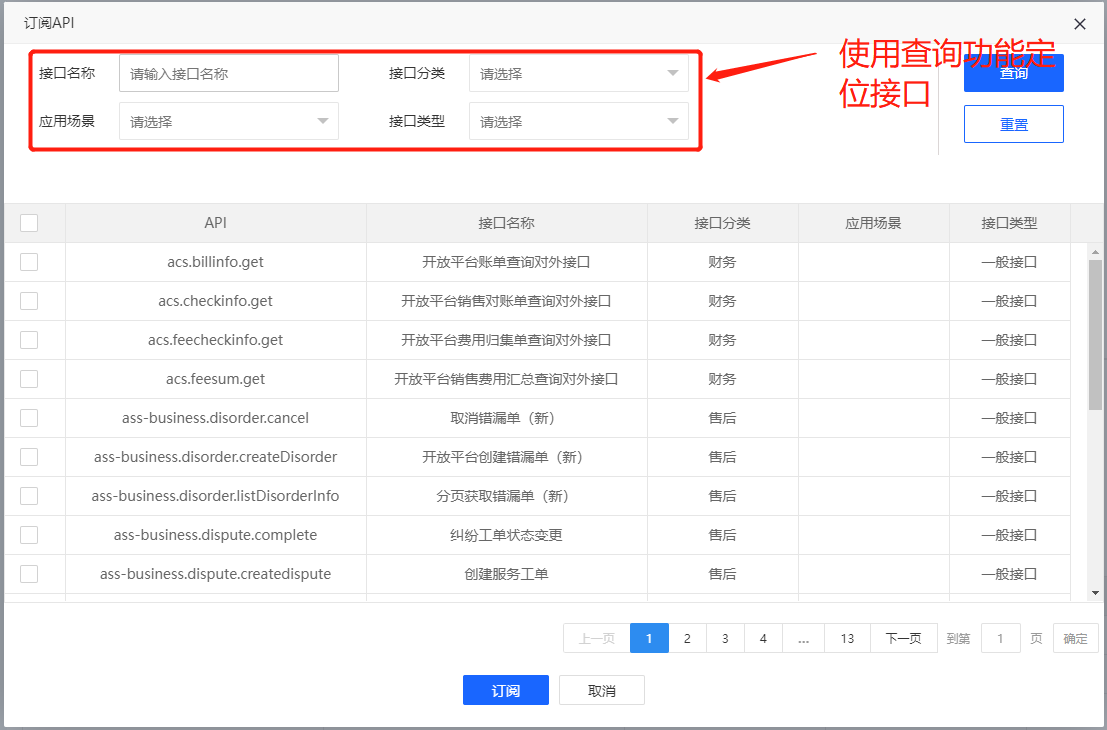Click the 订阅 subscribe button
The height and width of the screenshot is (730, 1107).
pos(505,690)
